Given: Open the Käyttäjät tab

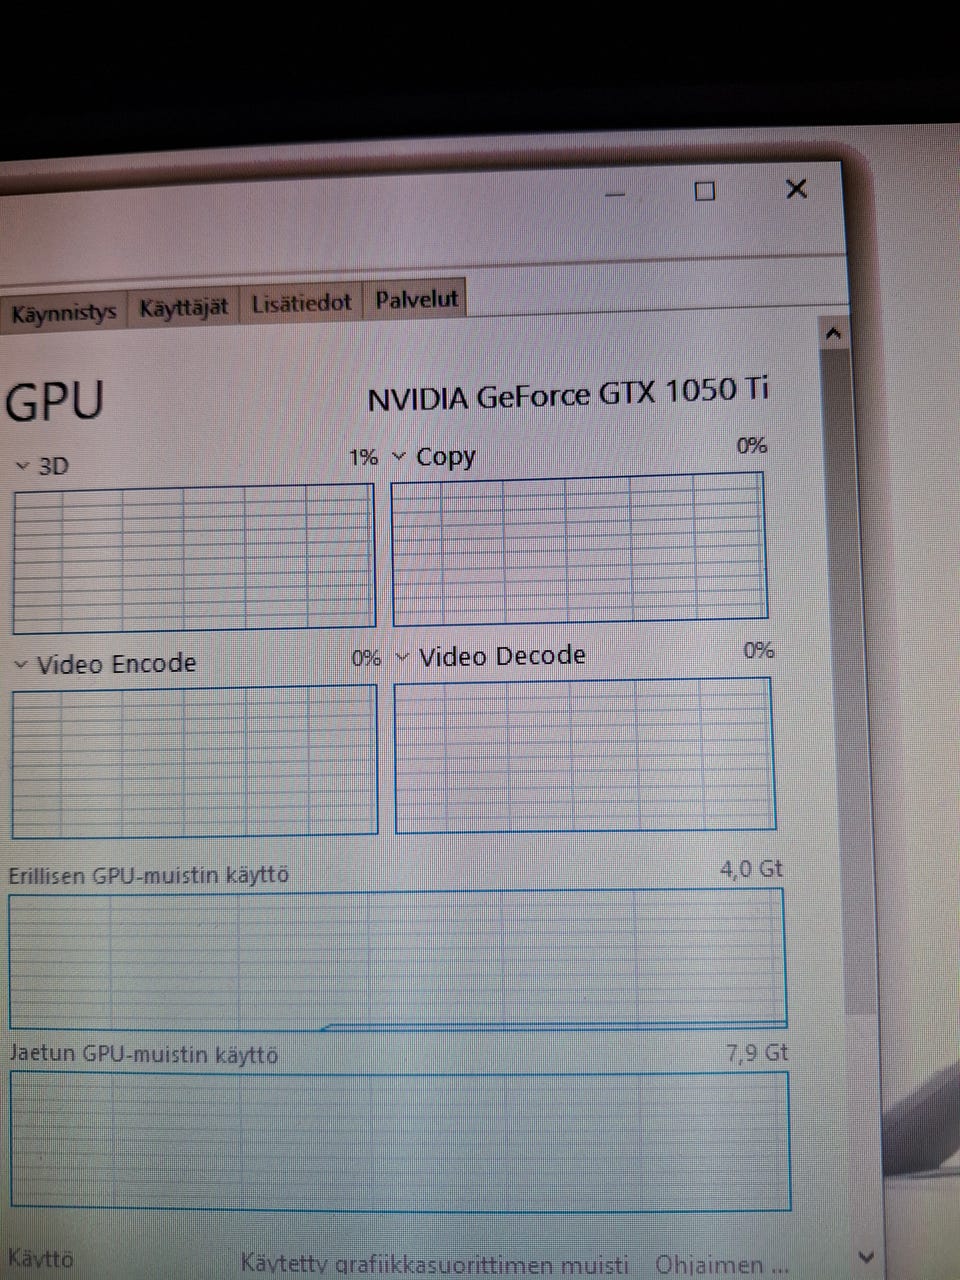Looking at the screenshot, I should tap(184, 307).
